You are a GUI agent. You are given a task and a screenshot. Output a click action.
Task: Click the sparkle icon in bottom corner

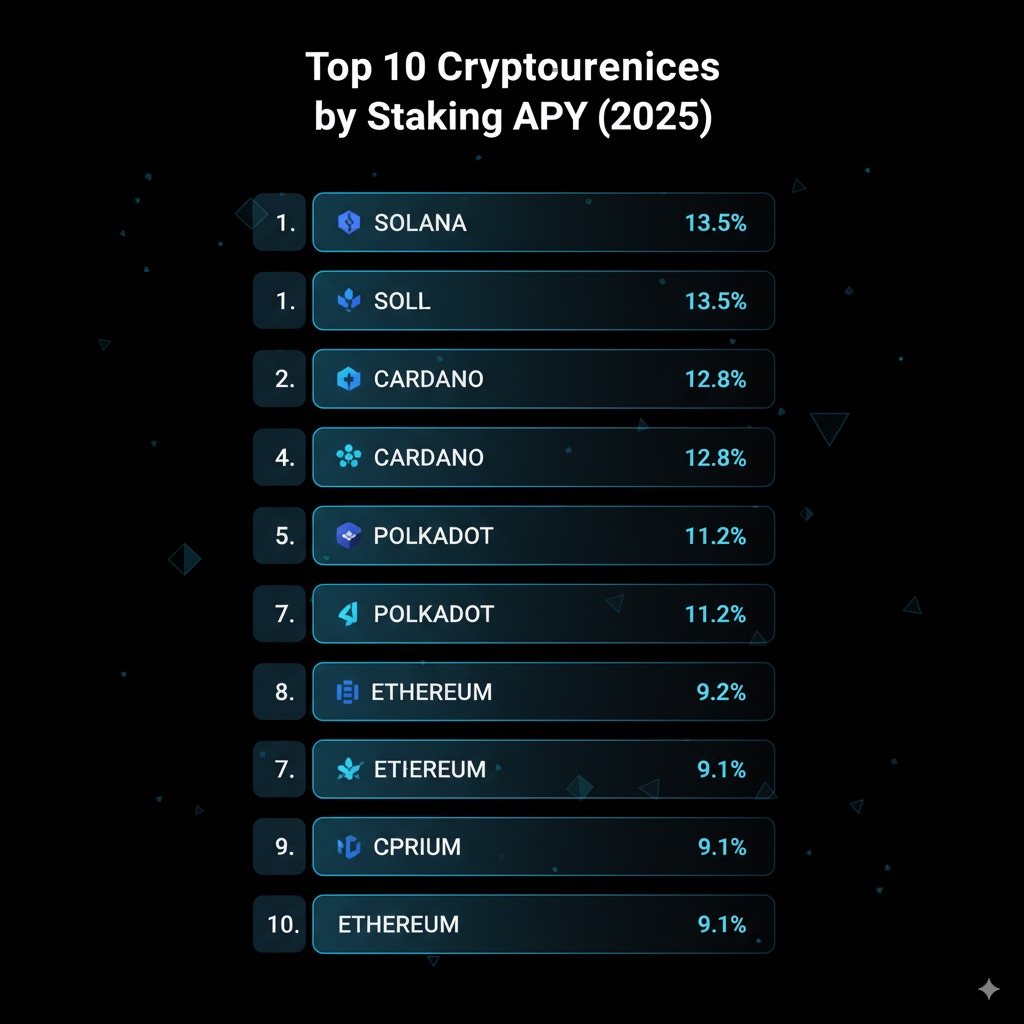pyautogui.click(x=988, y=989)
